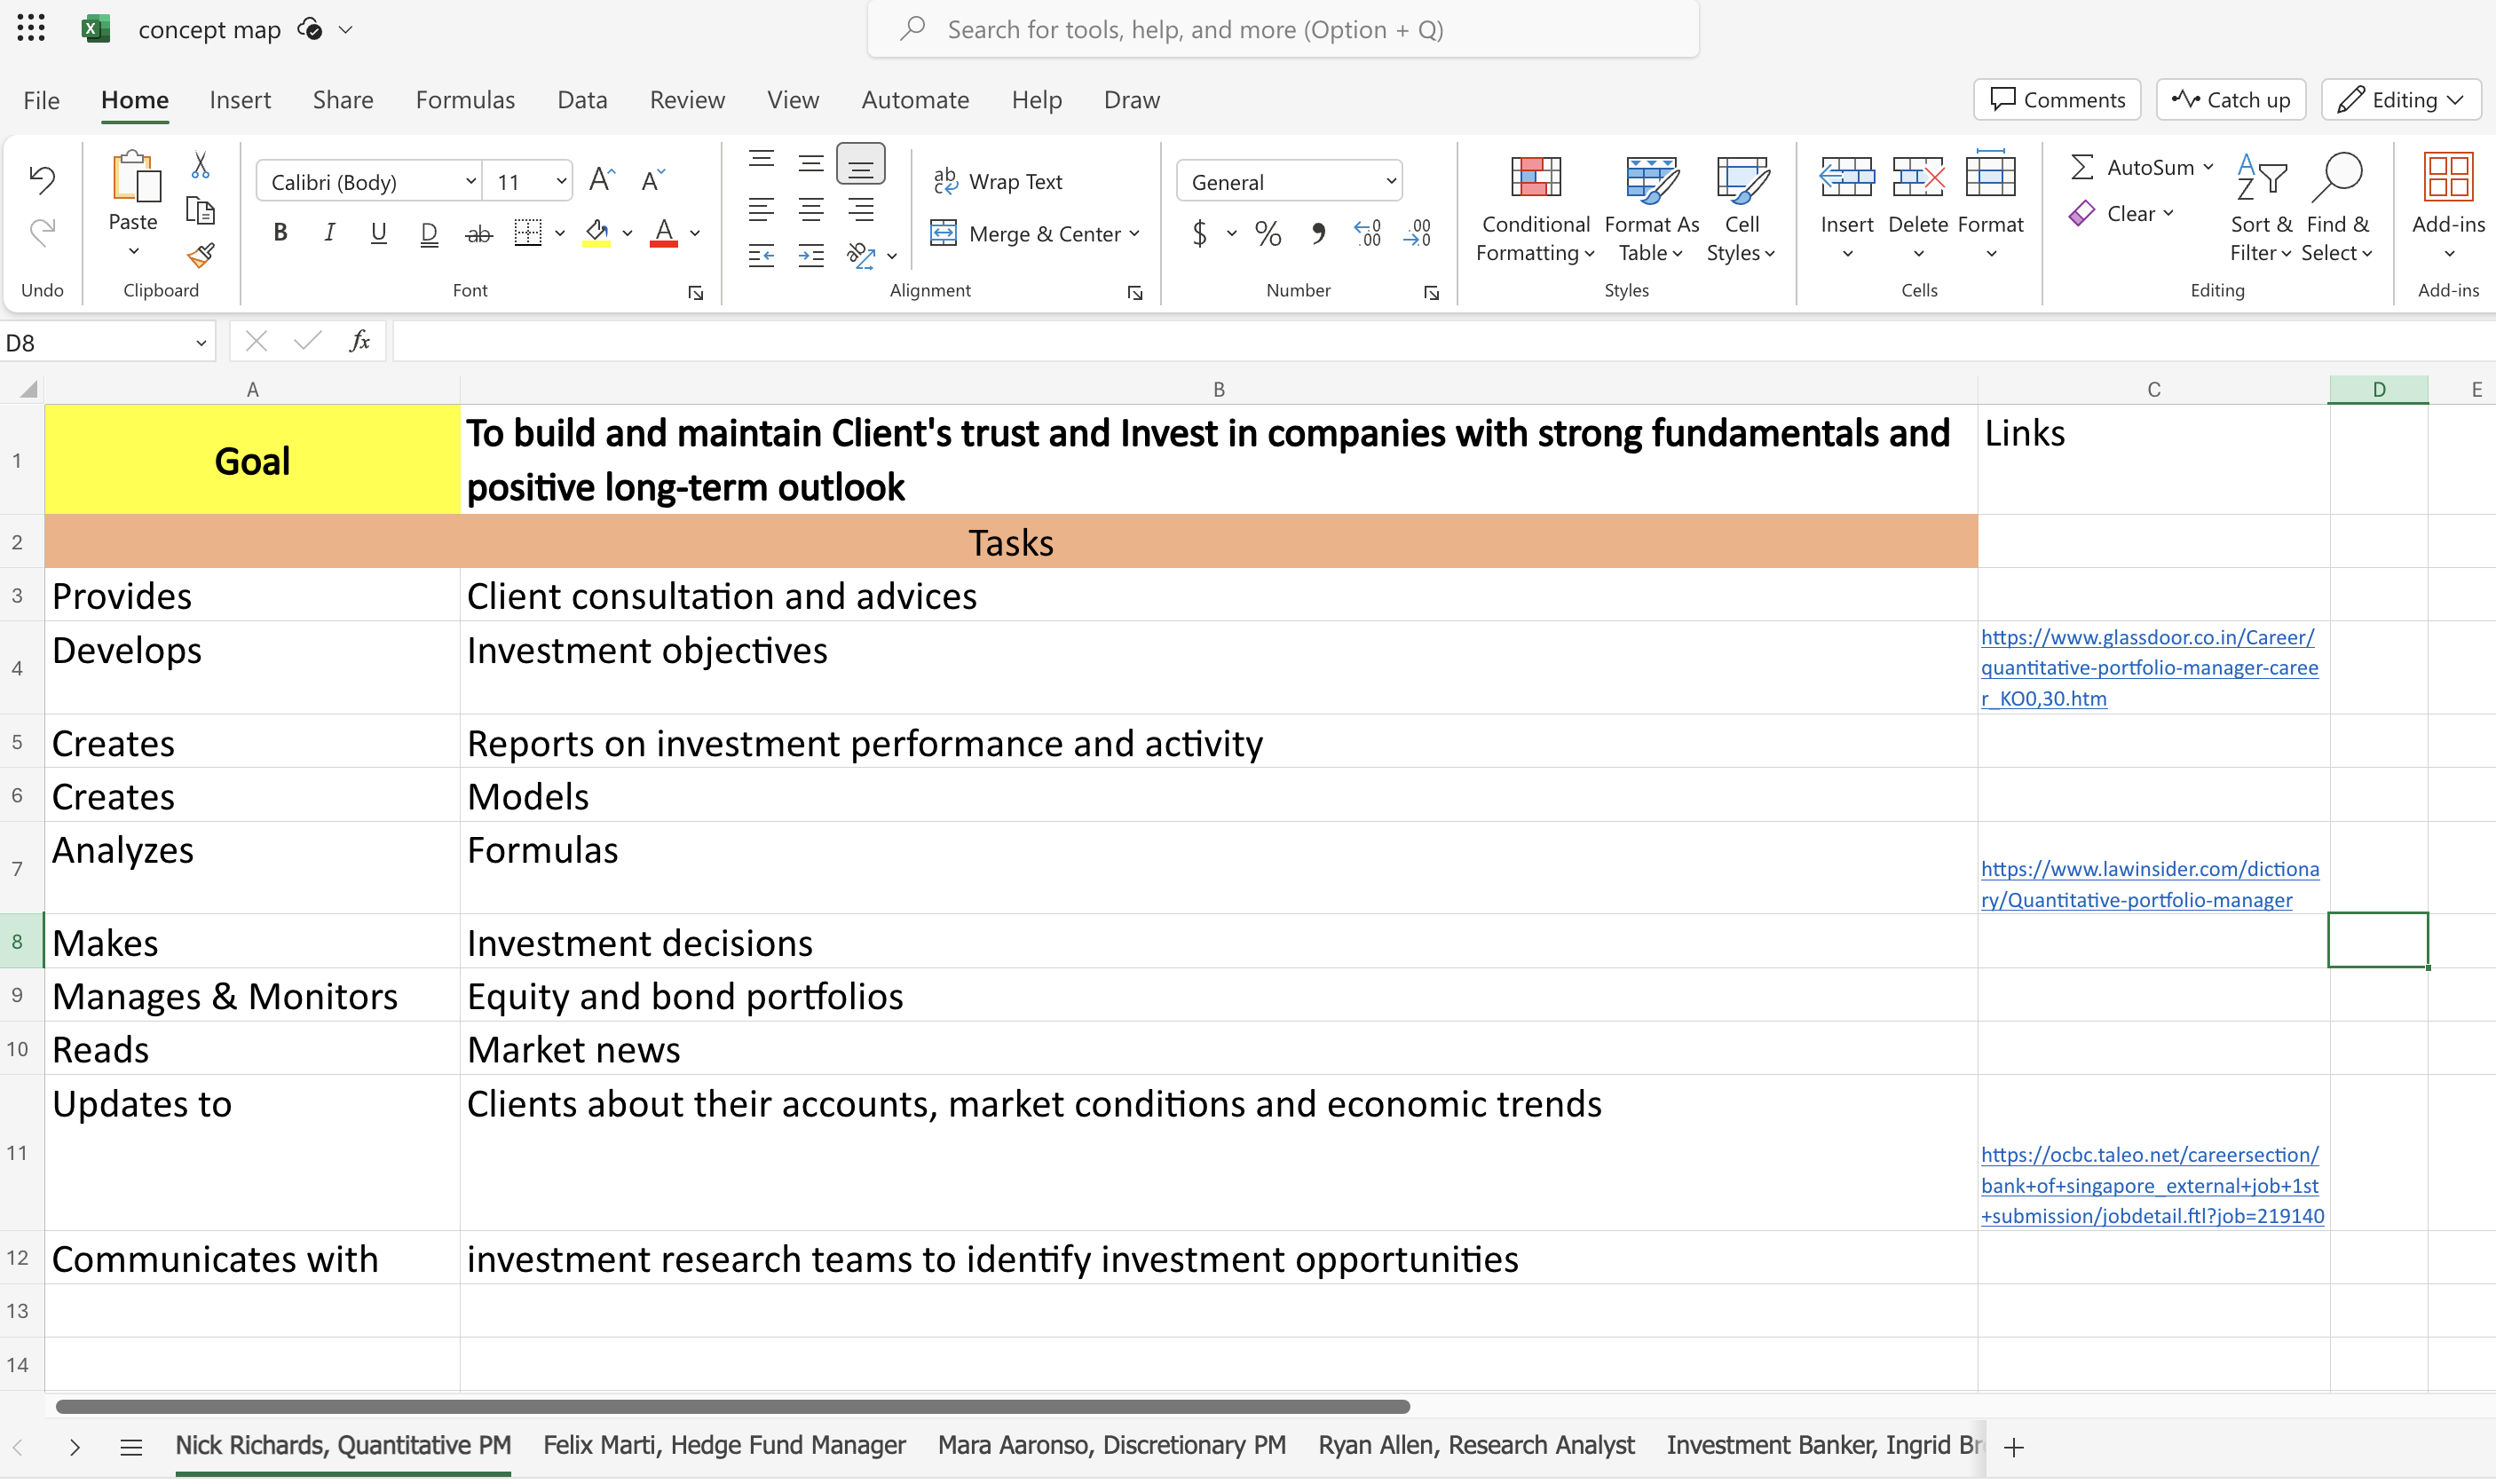Toggle Wrap Text on the cell
Screen dimensions: 2496x1484
[998, 181]
